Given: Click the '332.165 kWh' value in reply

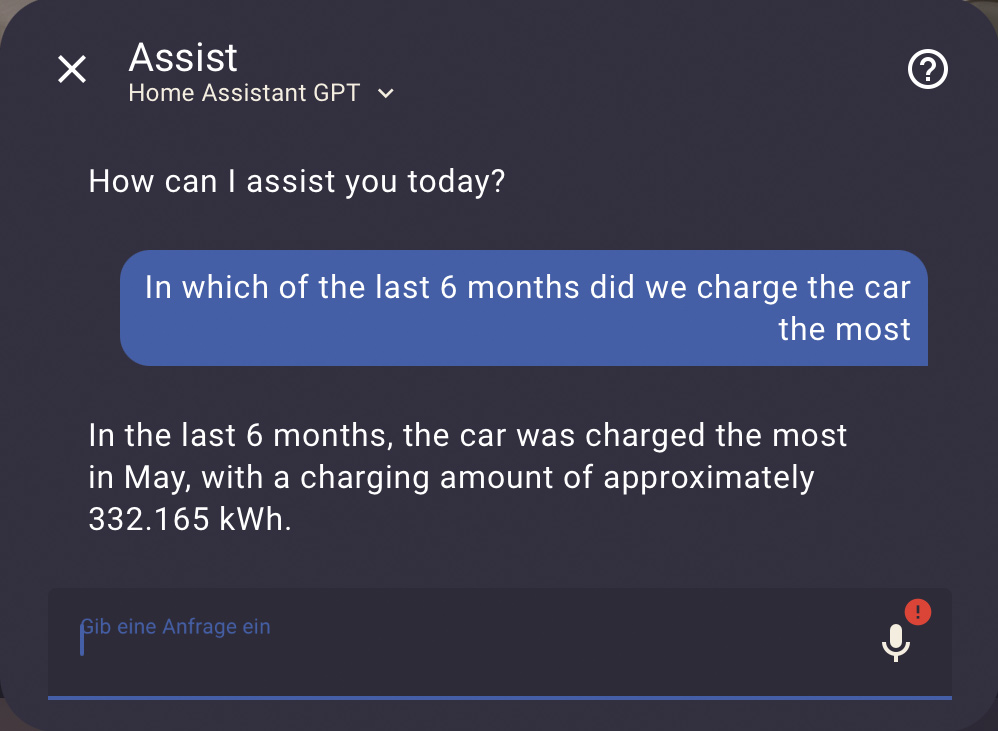Looking at the screenshot, I should click(190, 519).
